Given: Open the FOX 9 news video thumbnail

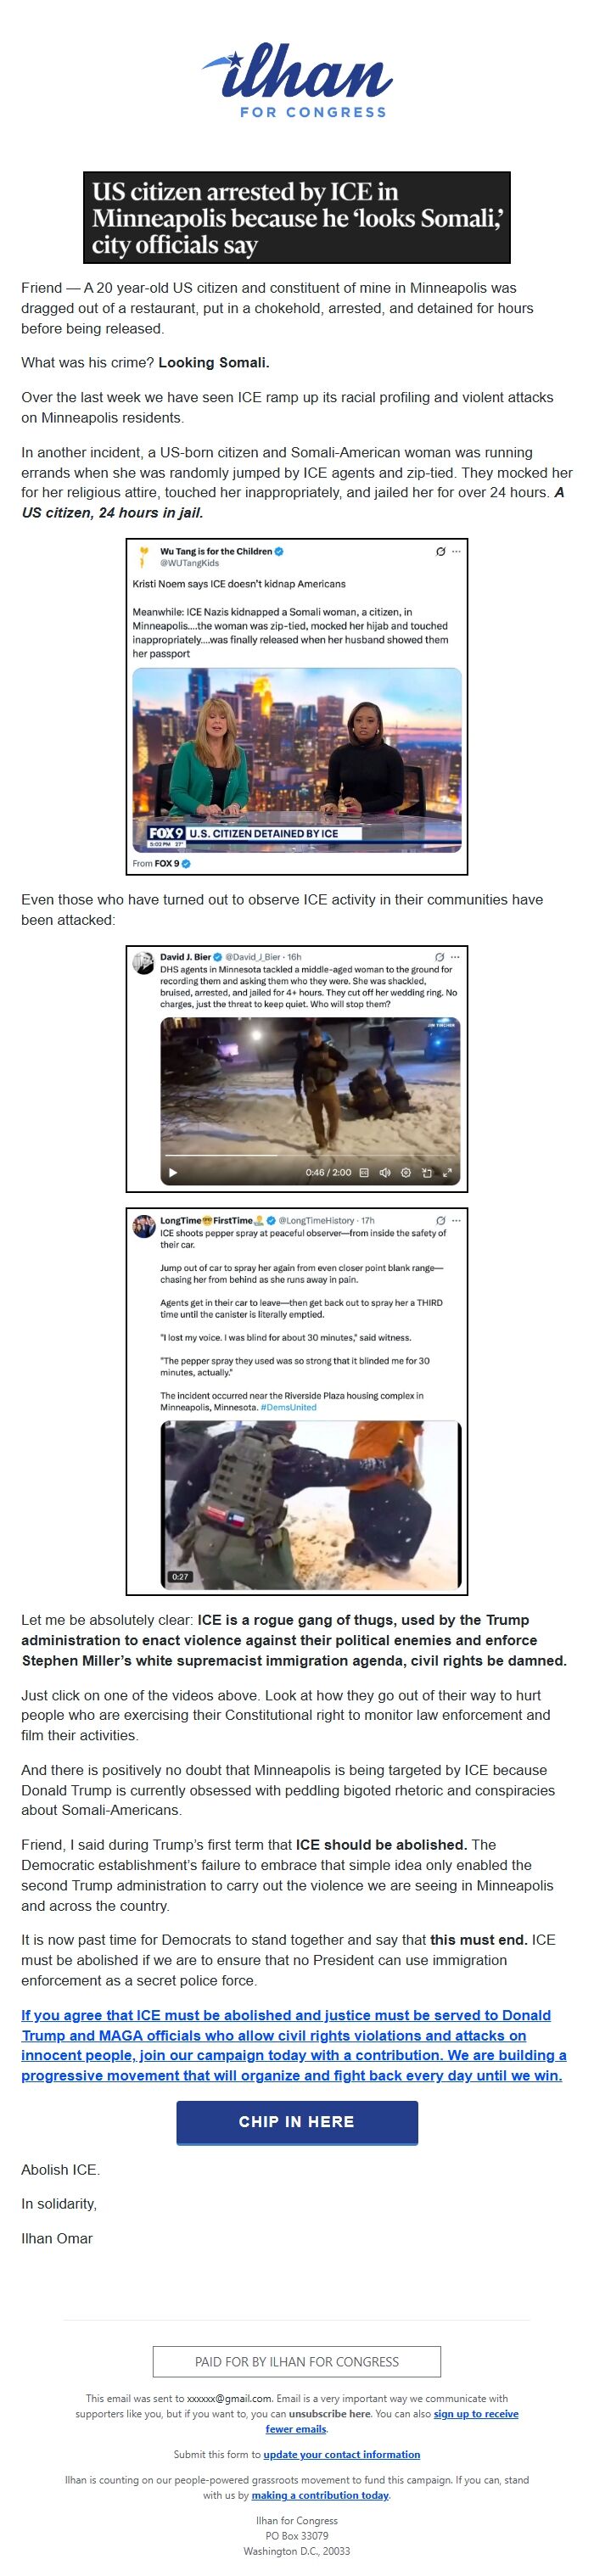Looking at the screenshot, I should coord(297,760).
